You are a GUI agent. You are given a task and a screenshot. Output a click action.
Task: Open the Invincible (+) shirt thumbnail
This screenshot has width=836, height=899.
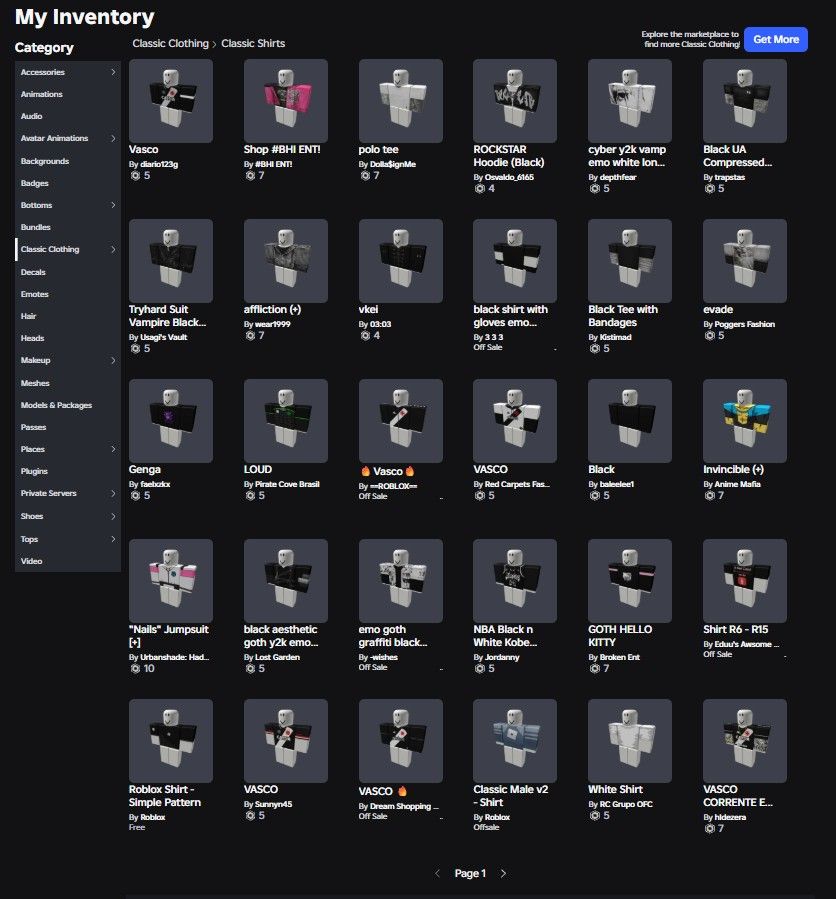point(745,420)
